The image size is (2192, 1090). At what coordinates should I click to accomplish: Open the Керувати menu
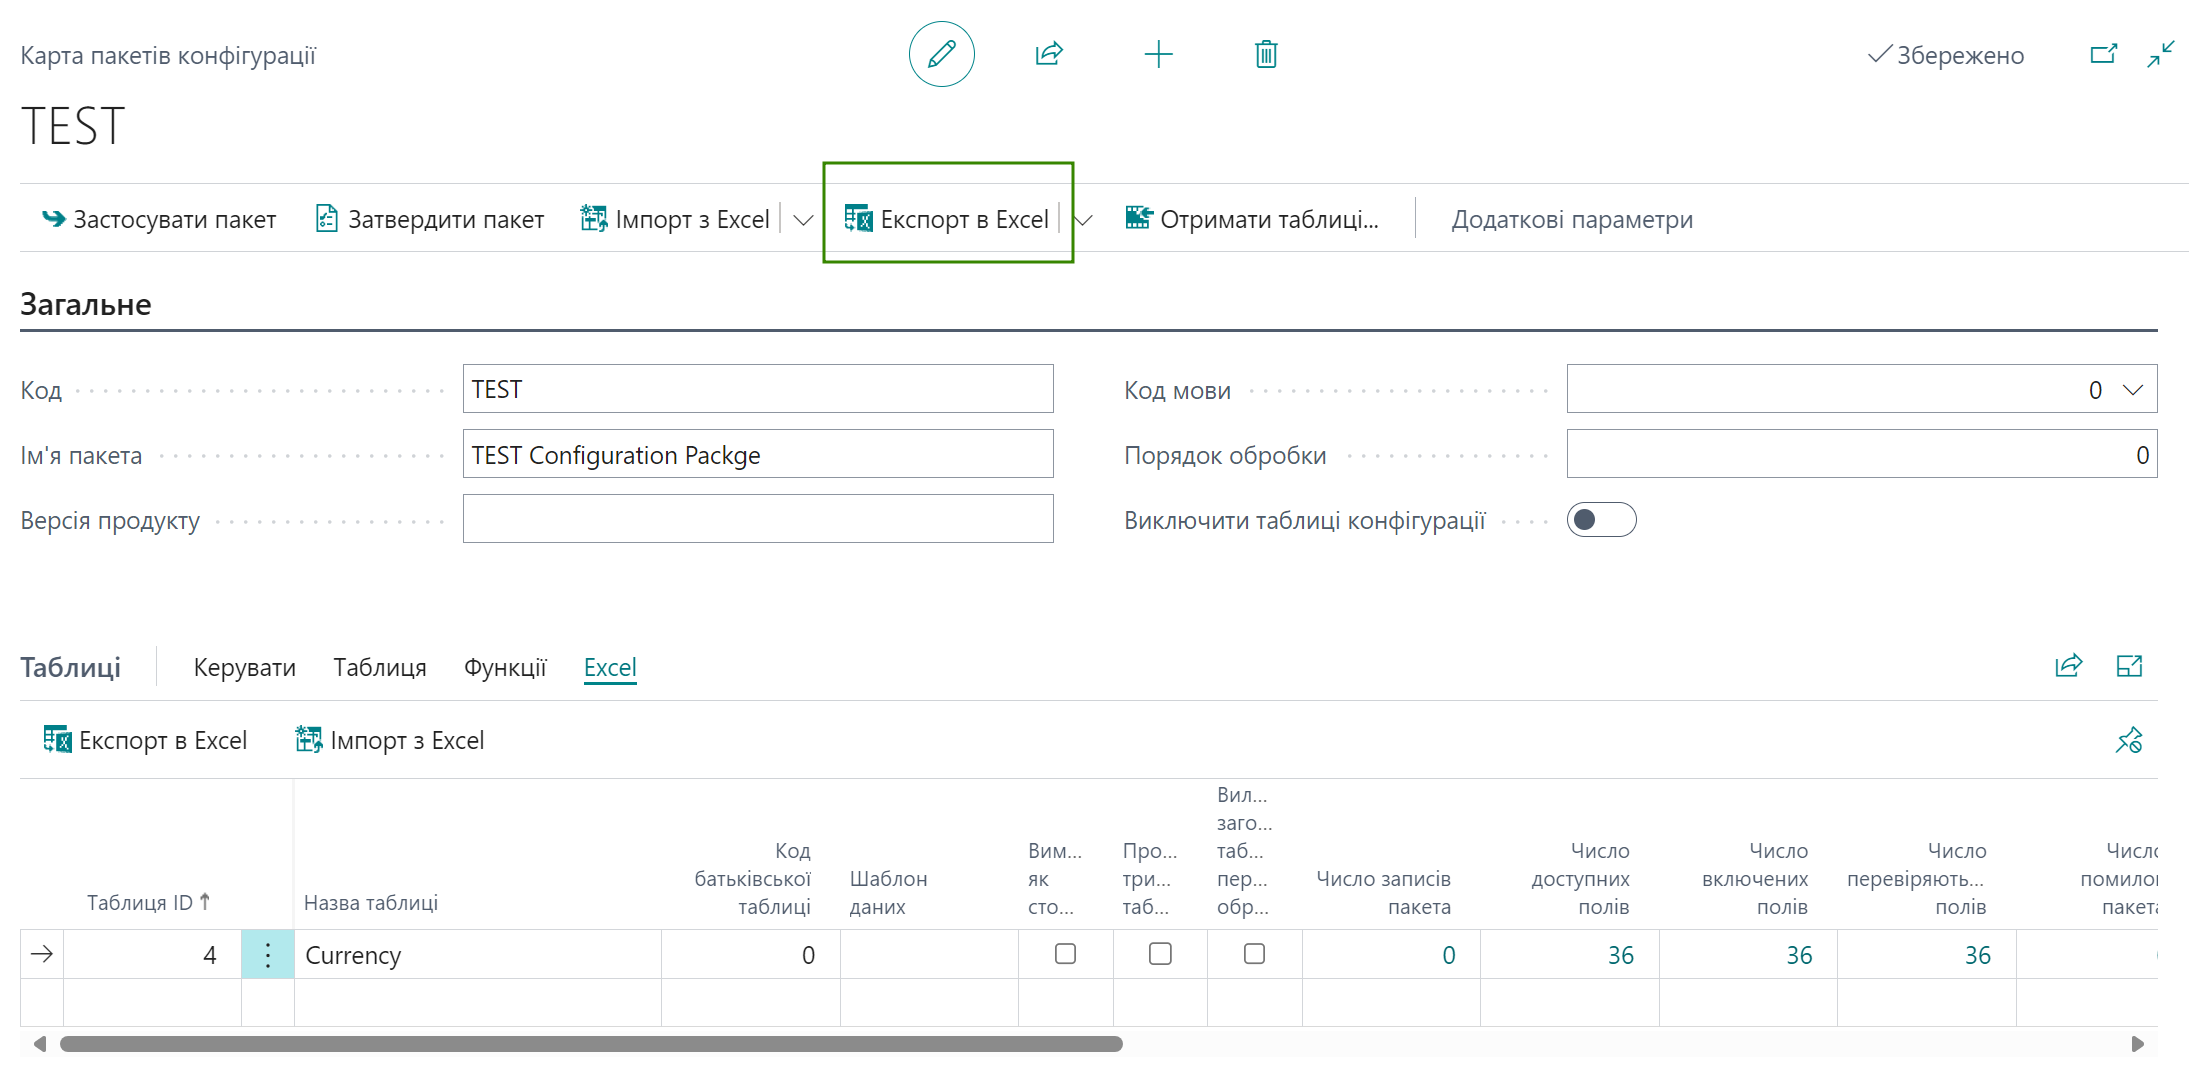tap(245, 667)
